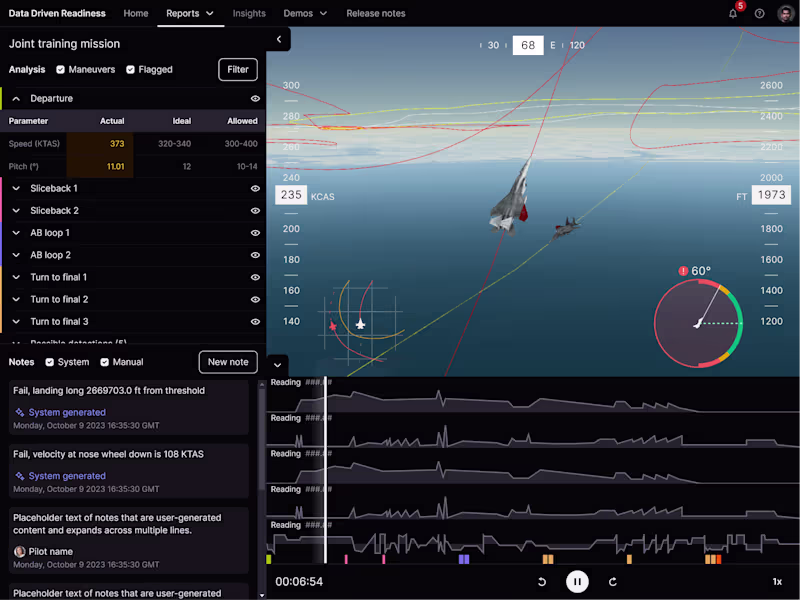The image size is (800, 600).
Task: Expand AB loop 1
Action: pos(16,233)
